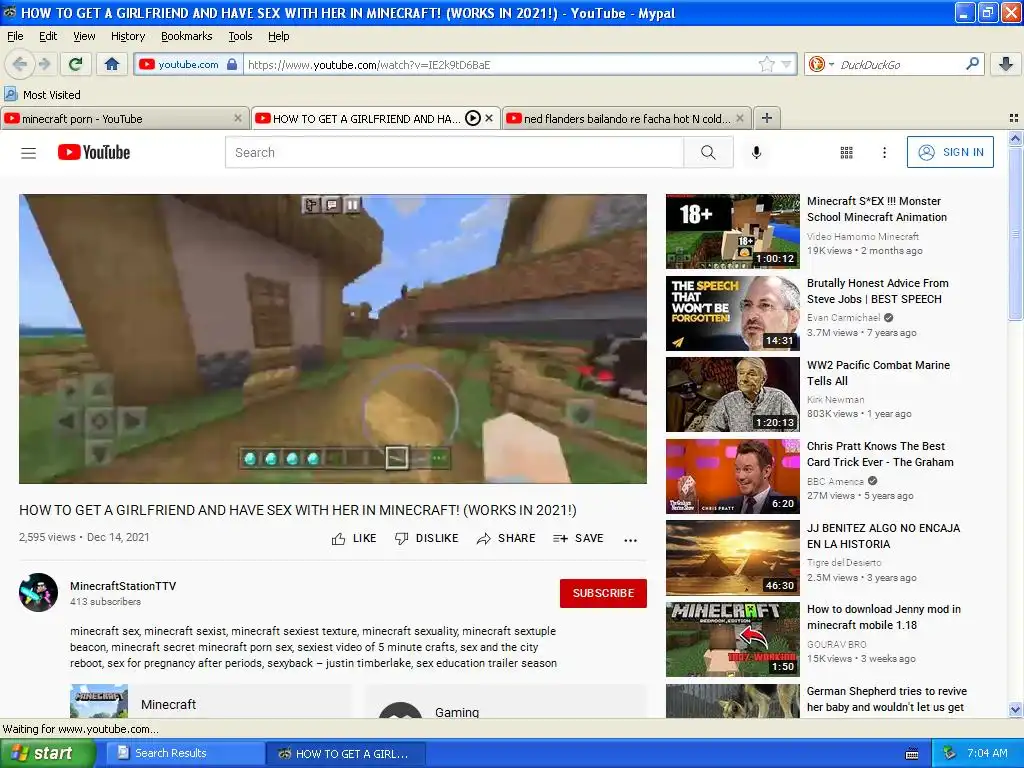This screenshot has width=1024, height=768.
Task: Click the red SUBSCRIBE button
Action: click(x=603, y=593)
